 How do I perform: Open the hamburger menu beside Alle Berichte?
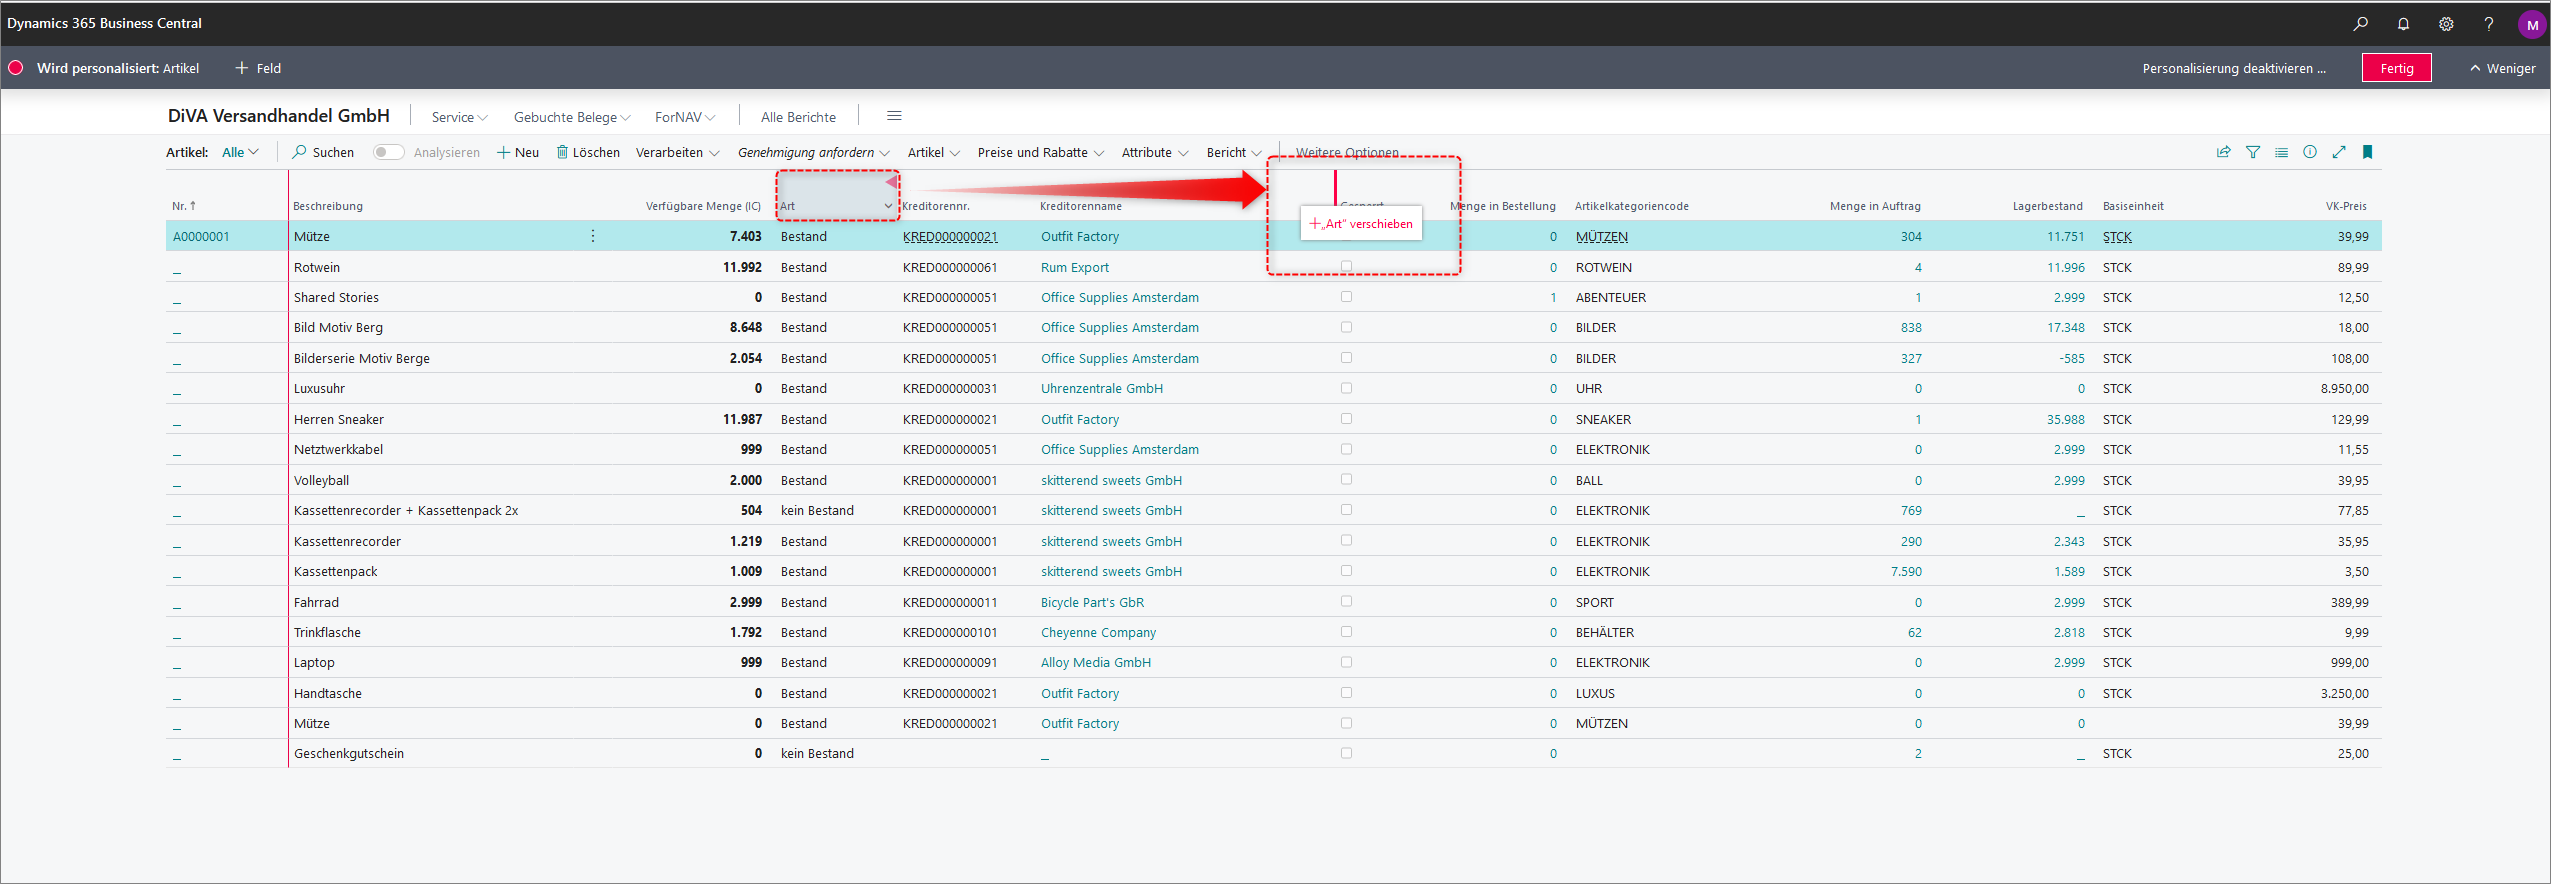(x=894, y=116)
